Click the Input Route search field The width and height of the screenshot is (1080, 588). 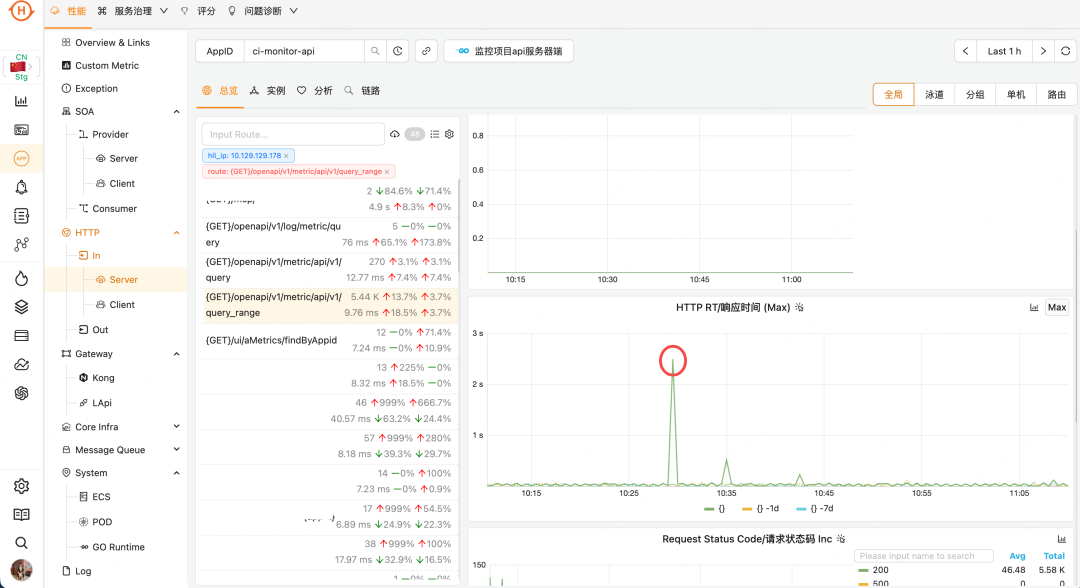tap(293, 134)
